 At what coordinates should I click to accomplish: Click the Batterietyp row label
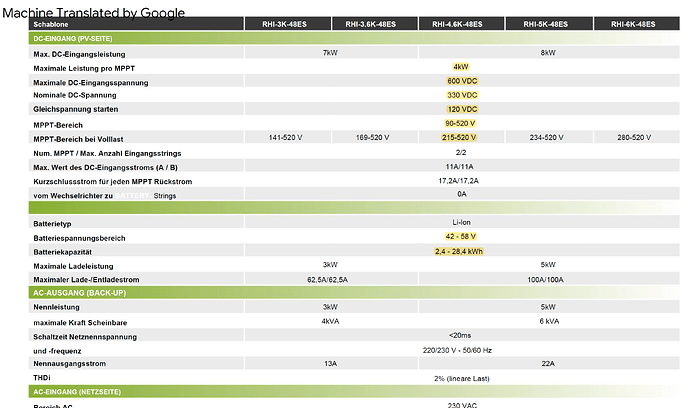[52, 224]
